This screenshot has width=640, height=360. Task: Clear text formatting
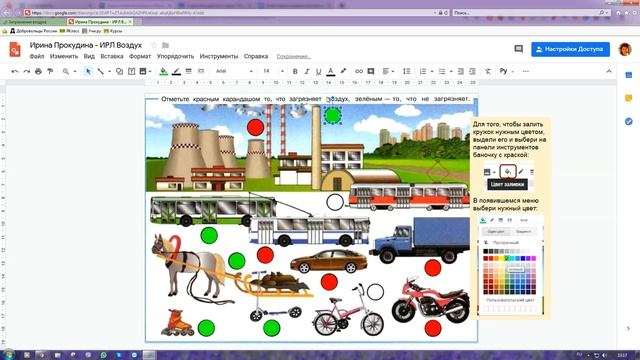(x=488, y=71)
